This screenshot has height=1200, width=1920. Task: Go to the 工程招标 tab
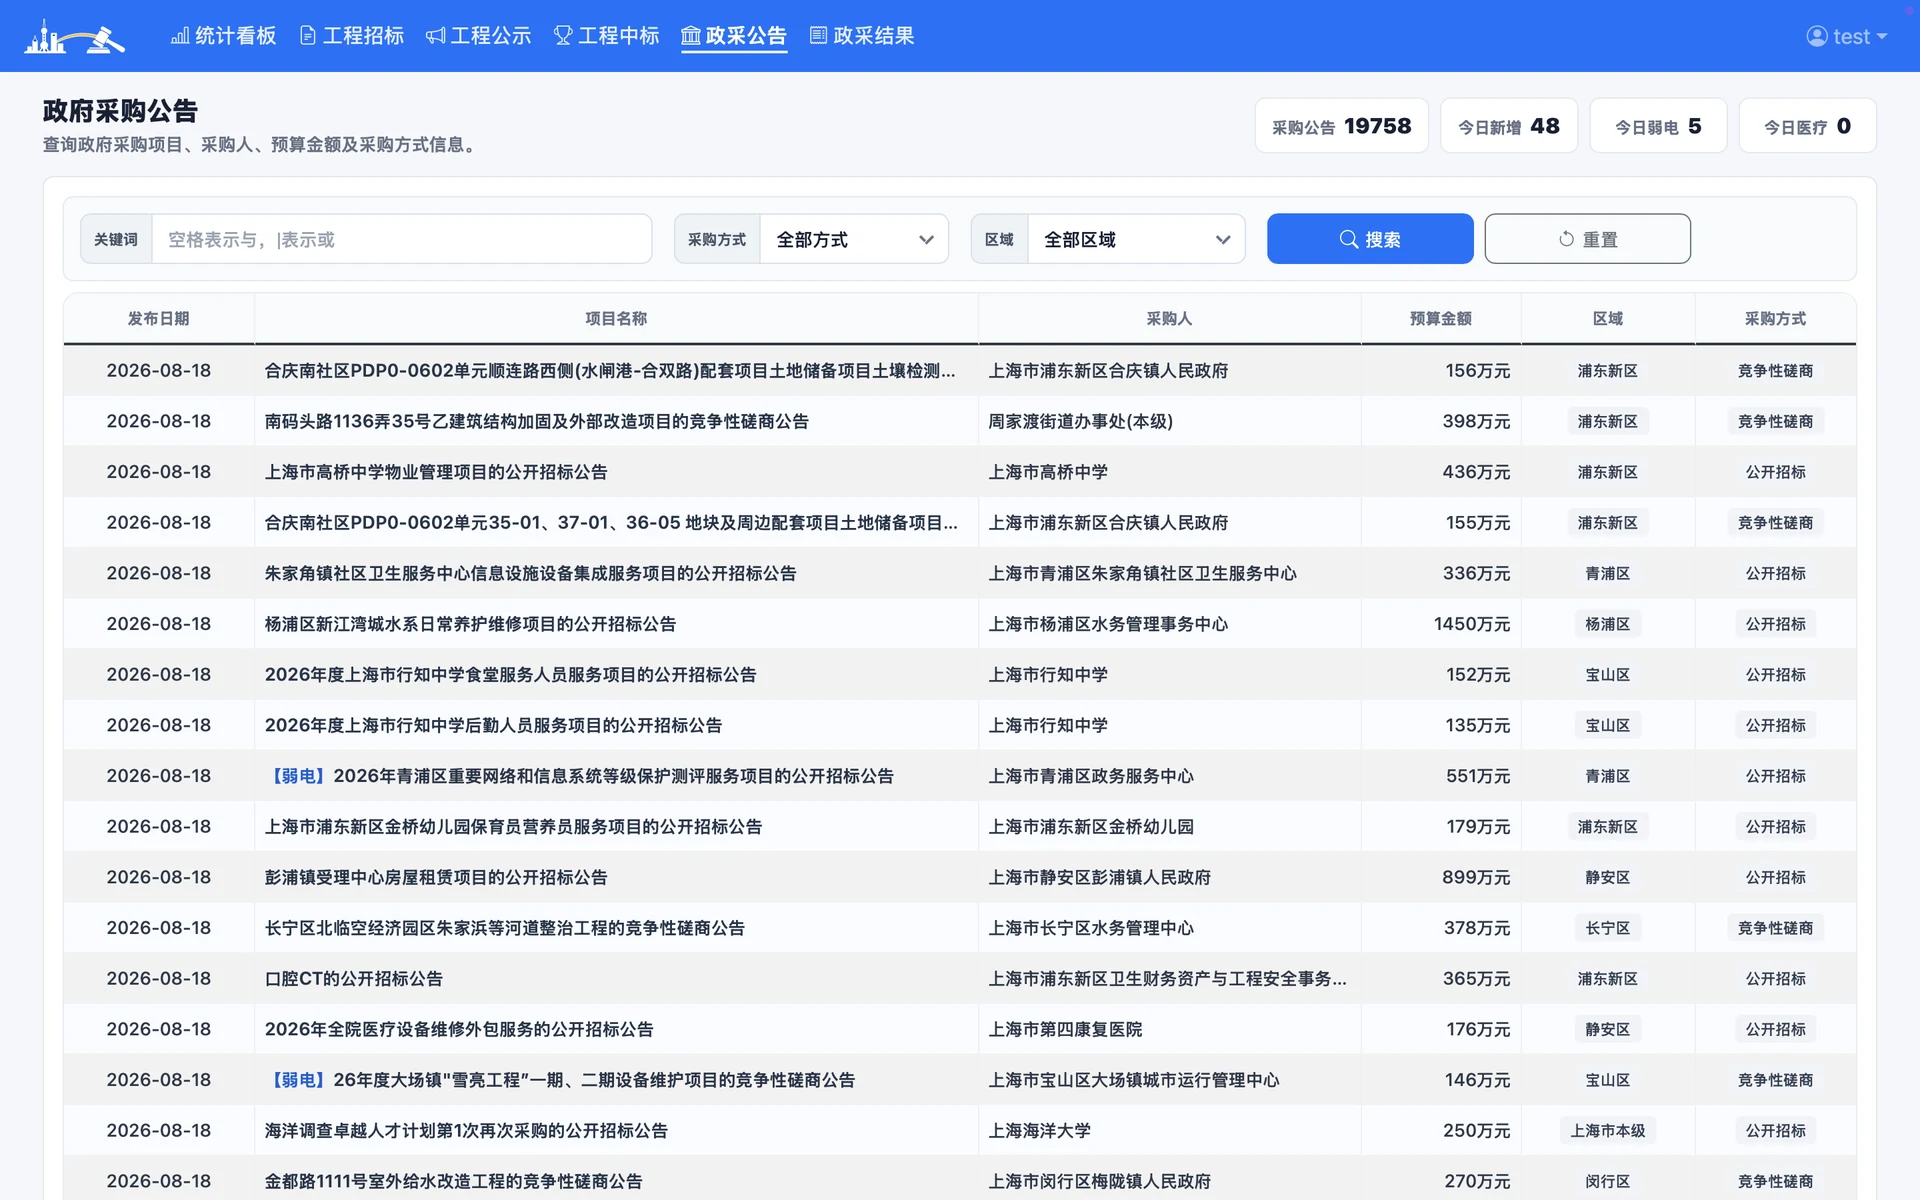[352, 36]
